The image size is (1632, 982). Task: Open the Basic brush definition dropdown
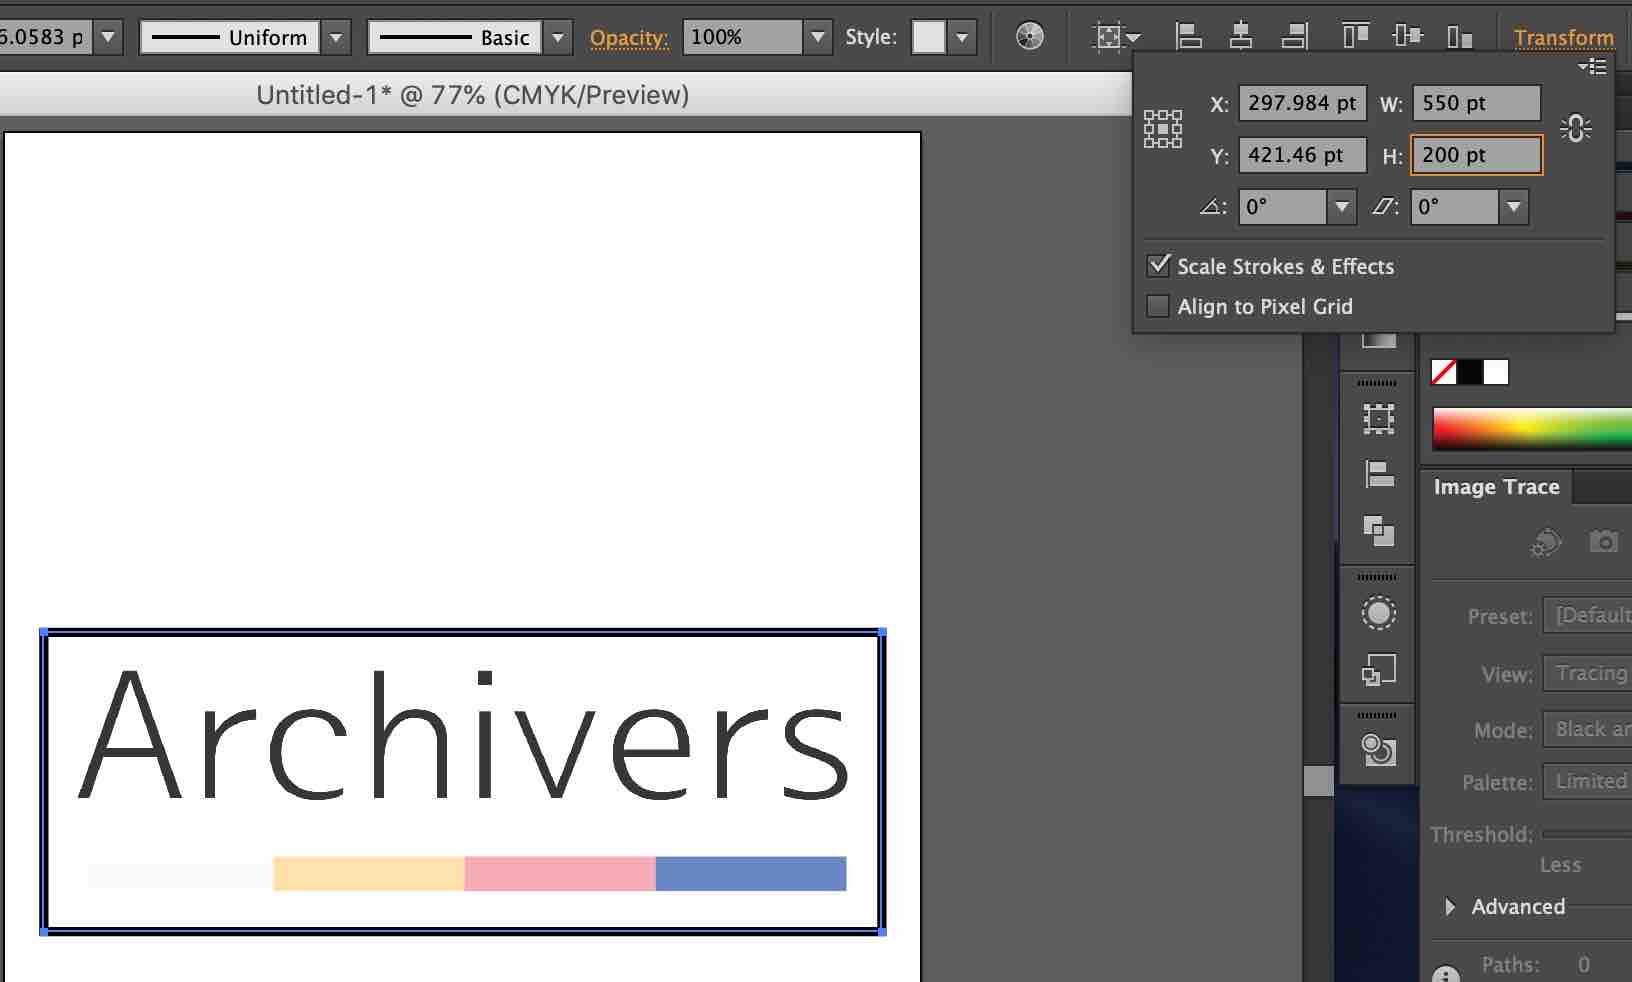(x=558, y=38)
